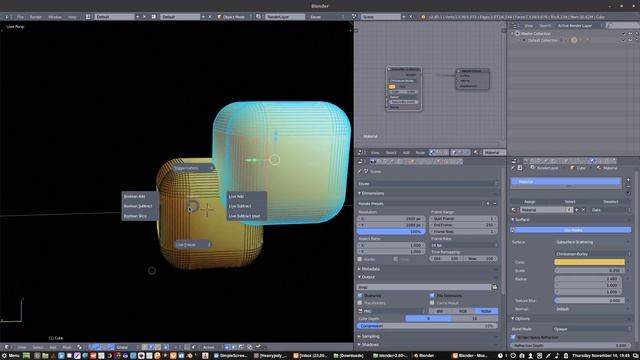Adjust the resolution percentage slider
The height and width of the screenshot is (360, 640).
[x=391, y=231]
